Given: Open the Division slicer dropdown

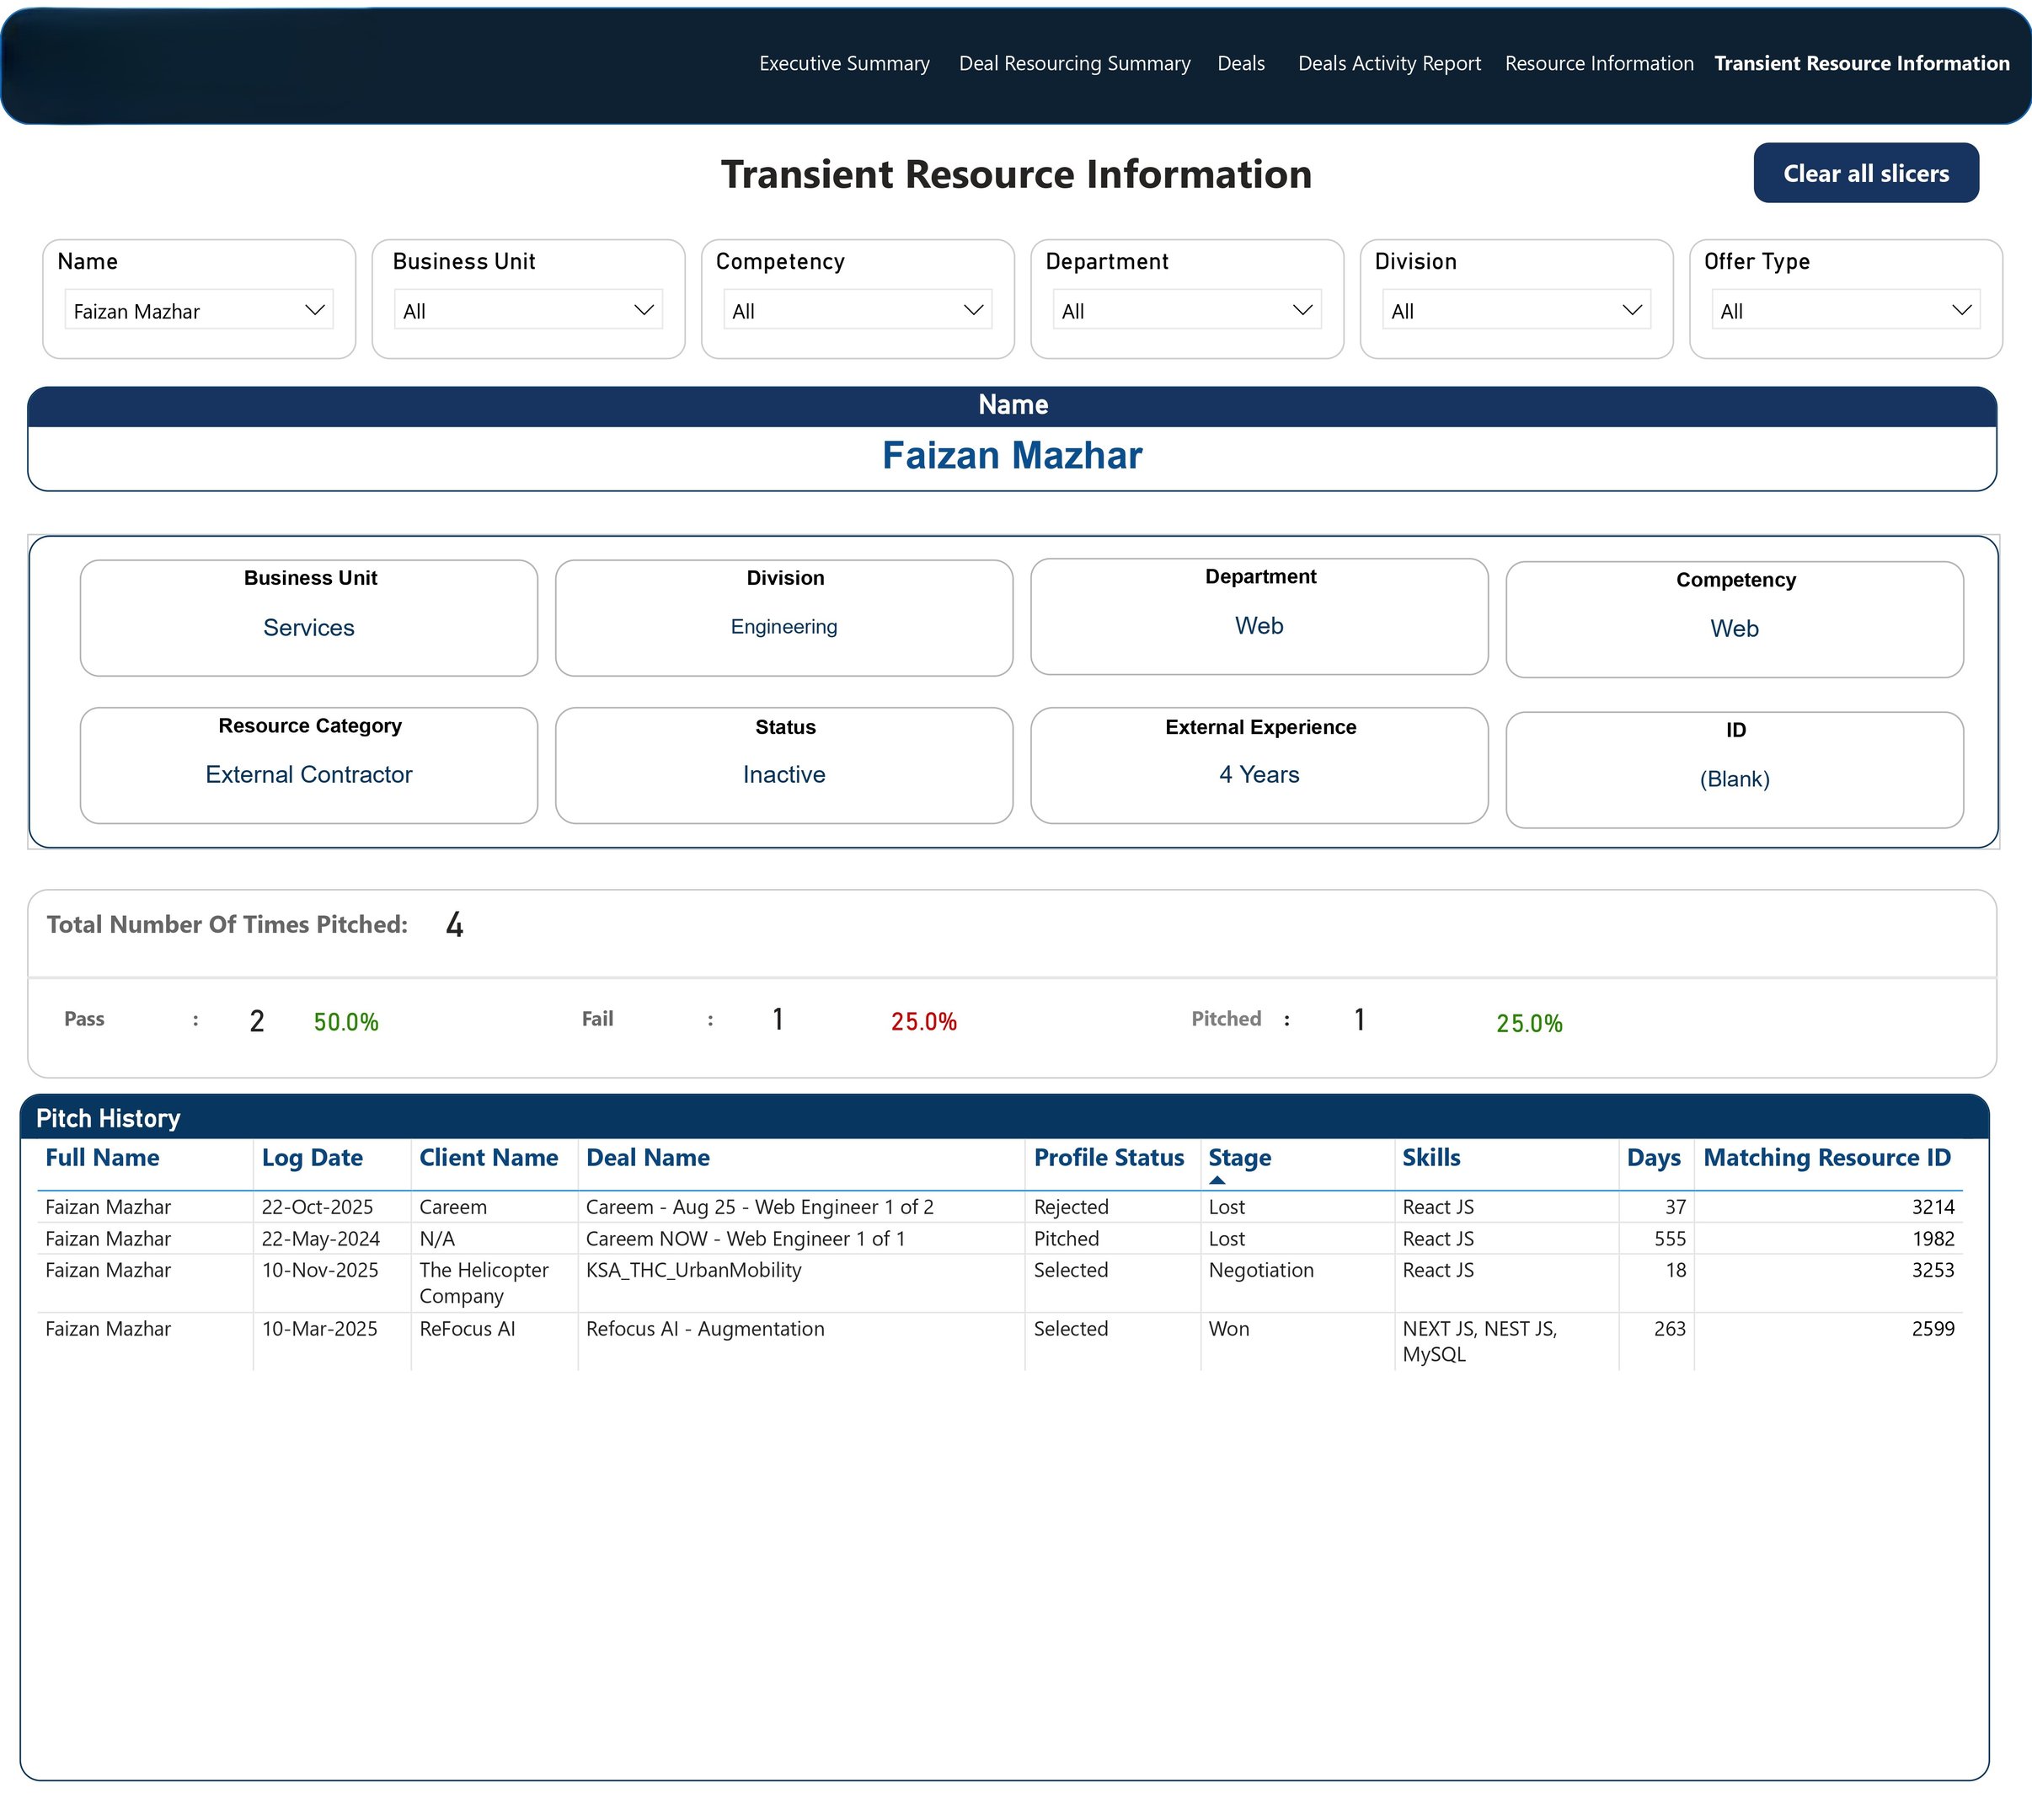Looking at the screenshot, I should (x=1631, y=310).
